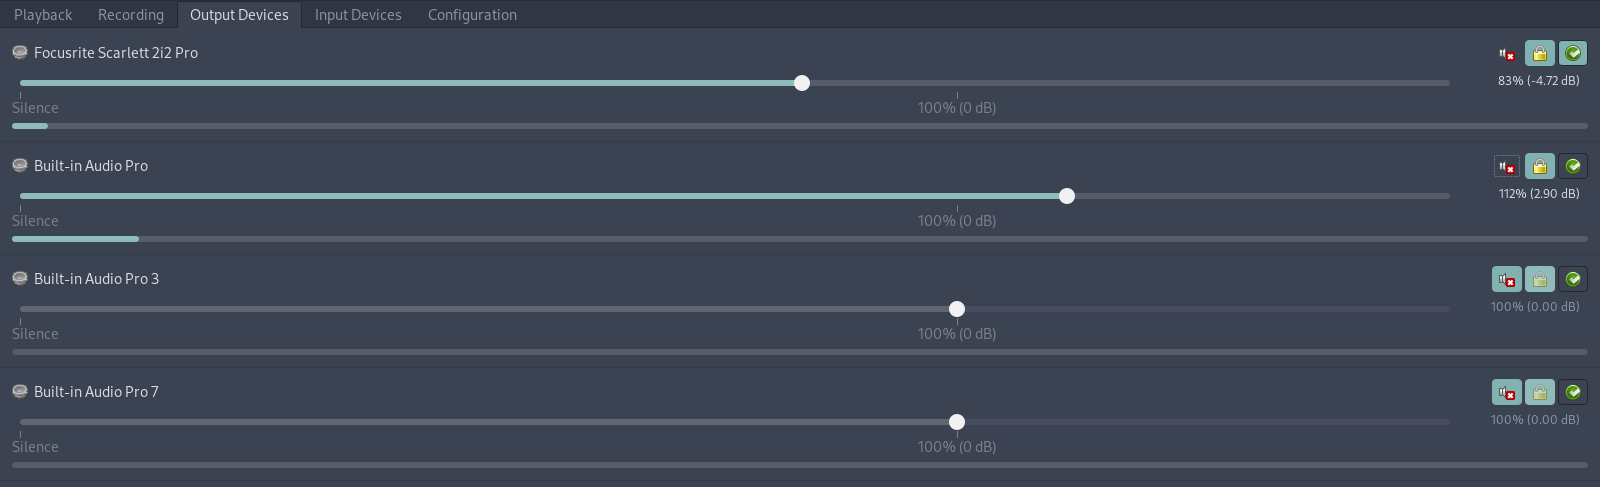Unmute the Built-in Audio Pro 3 output

click(1506, 280)
